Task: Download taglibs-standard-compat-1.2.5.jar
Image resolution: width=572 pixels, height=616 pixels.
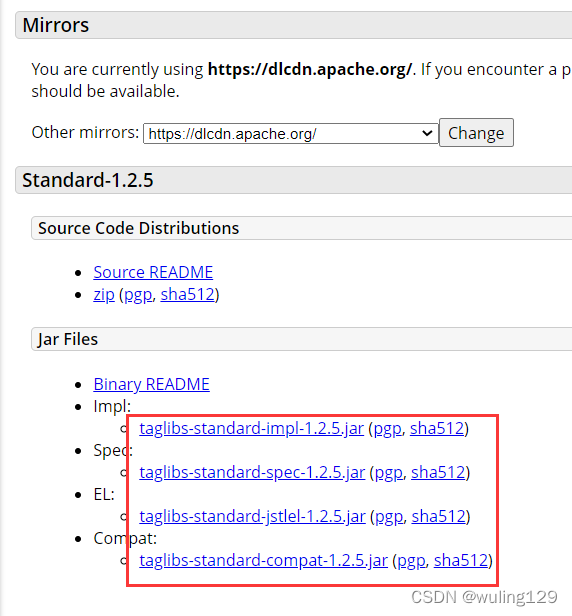Action: [x=264, y=560]
